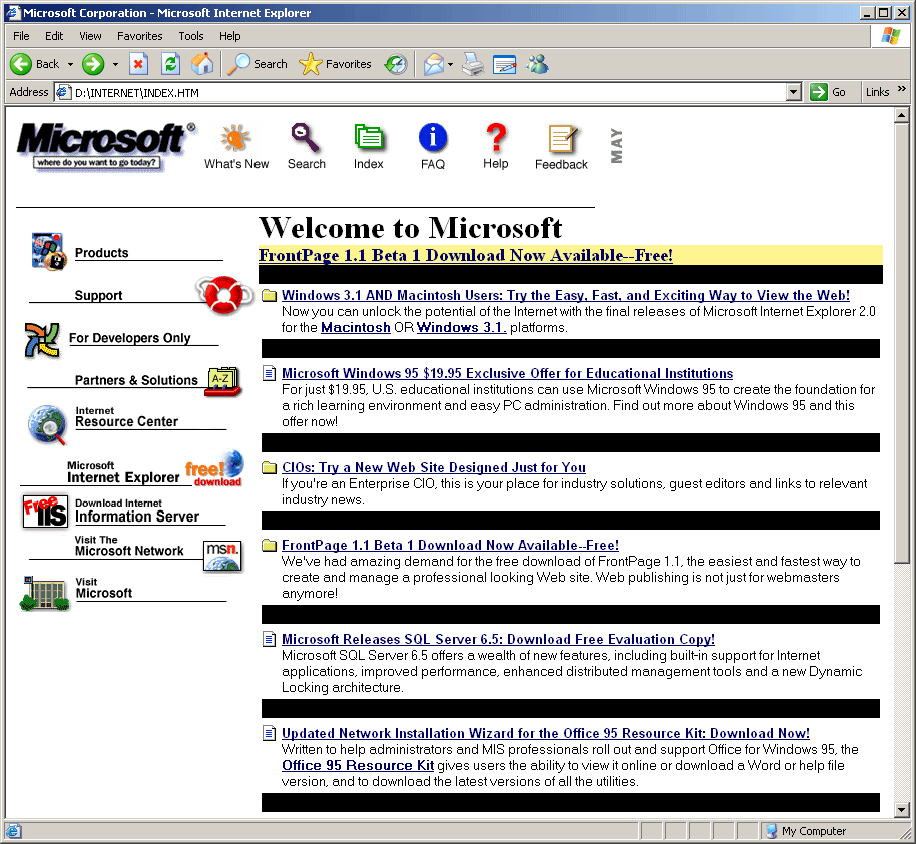Open the Index pages icon
916x844 pixels.
click(369, 137)
